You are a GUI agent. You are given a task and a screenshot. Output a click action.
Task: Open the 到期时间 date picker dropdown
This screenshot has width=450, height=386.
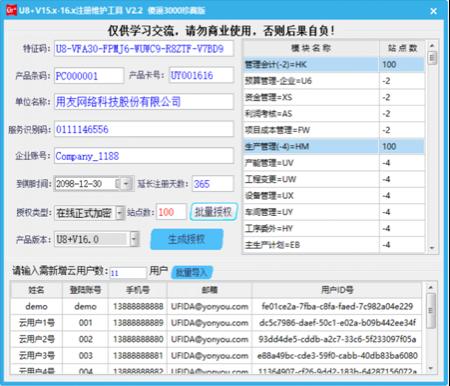click(x=126, y=183)
